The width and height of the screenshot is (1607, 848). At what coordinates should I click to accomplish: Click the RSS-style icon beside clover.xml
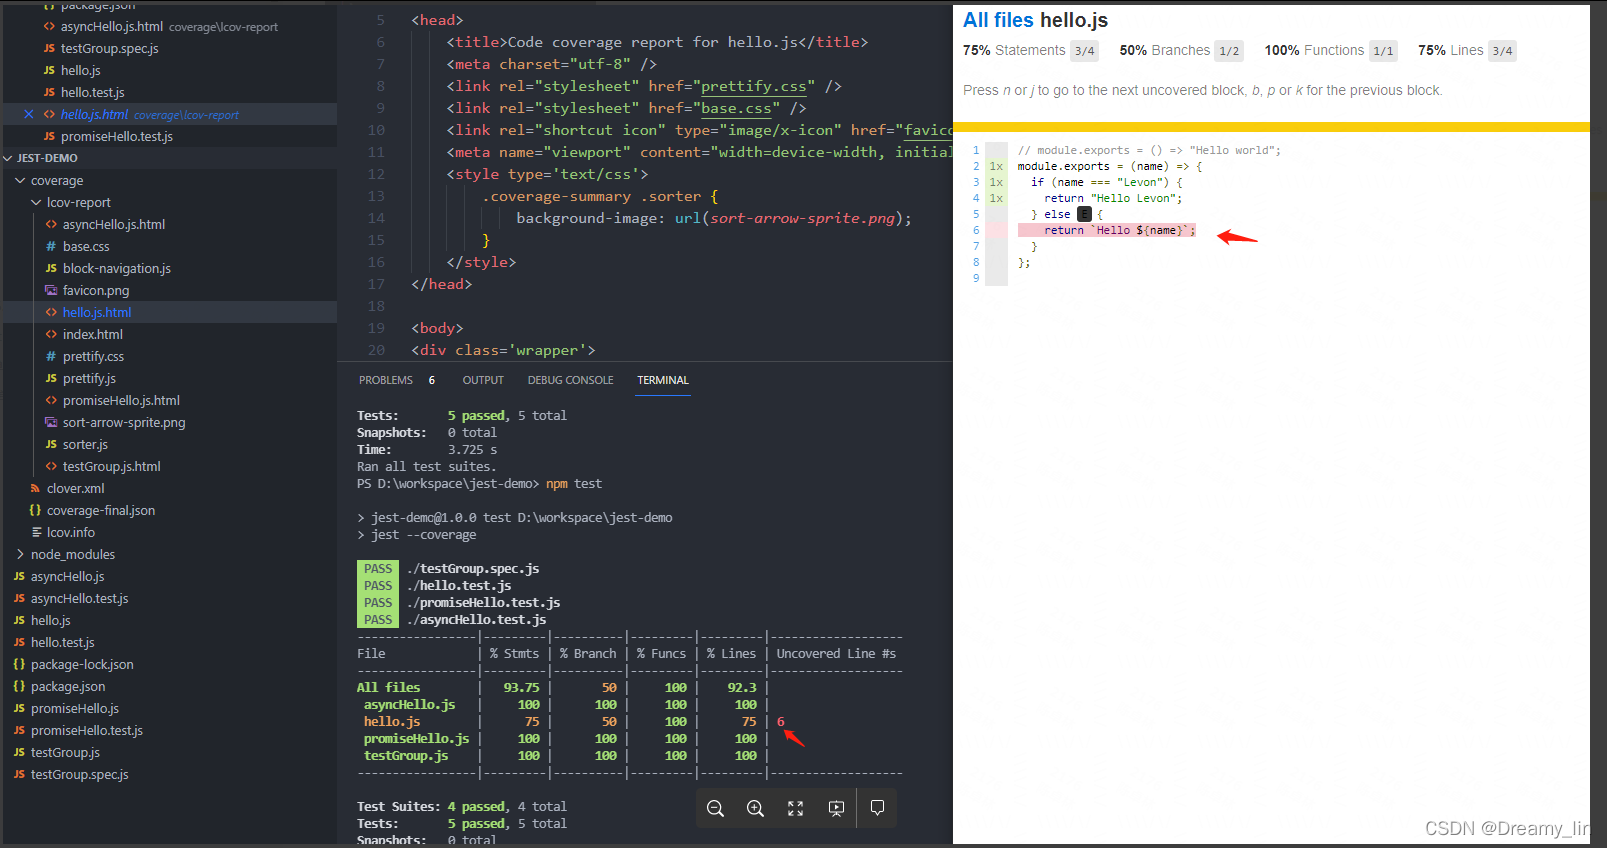pyautogui.click(x=35, y=488)
